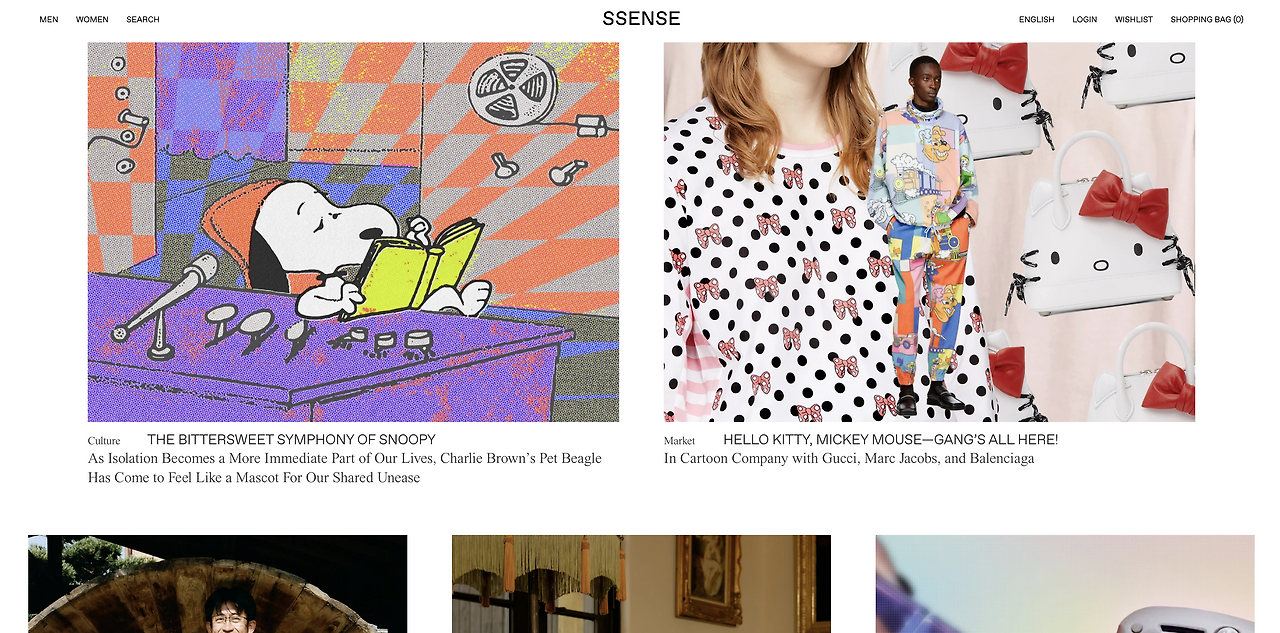This screenshot has height=633, width=1280.
Task: Click SEARCH in the top navigation
Action: point(143,20)
